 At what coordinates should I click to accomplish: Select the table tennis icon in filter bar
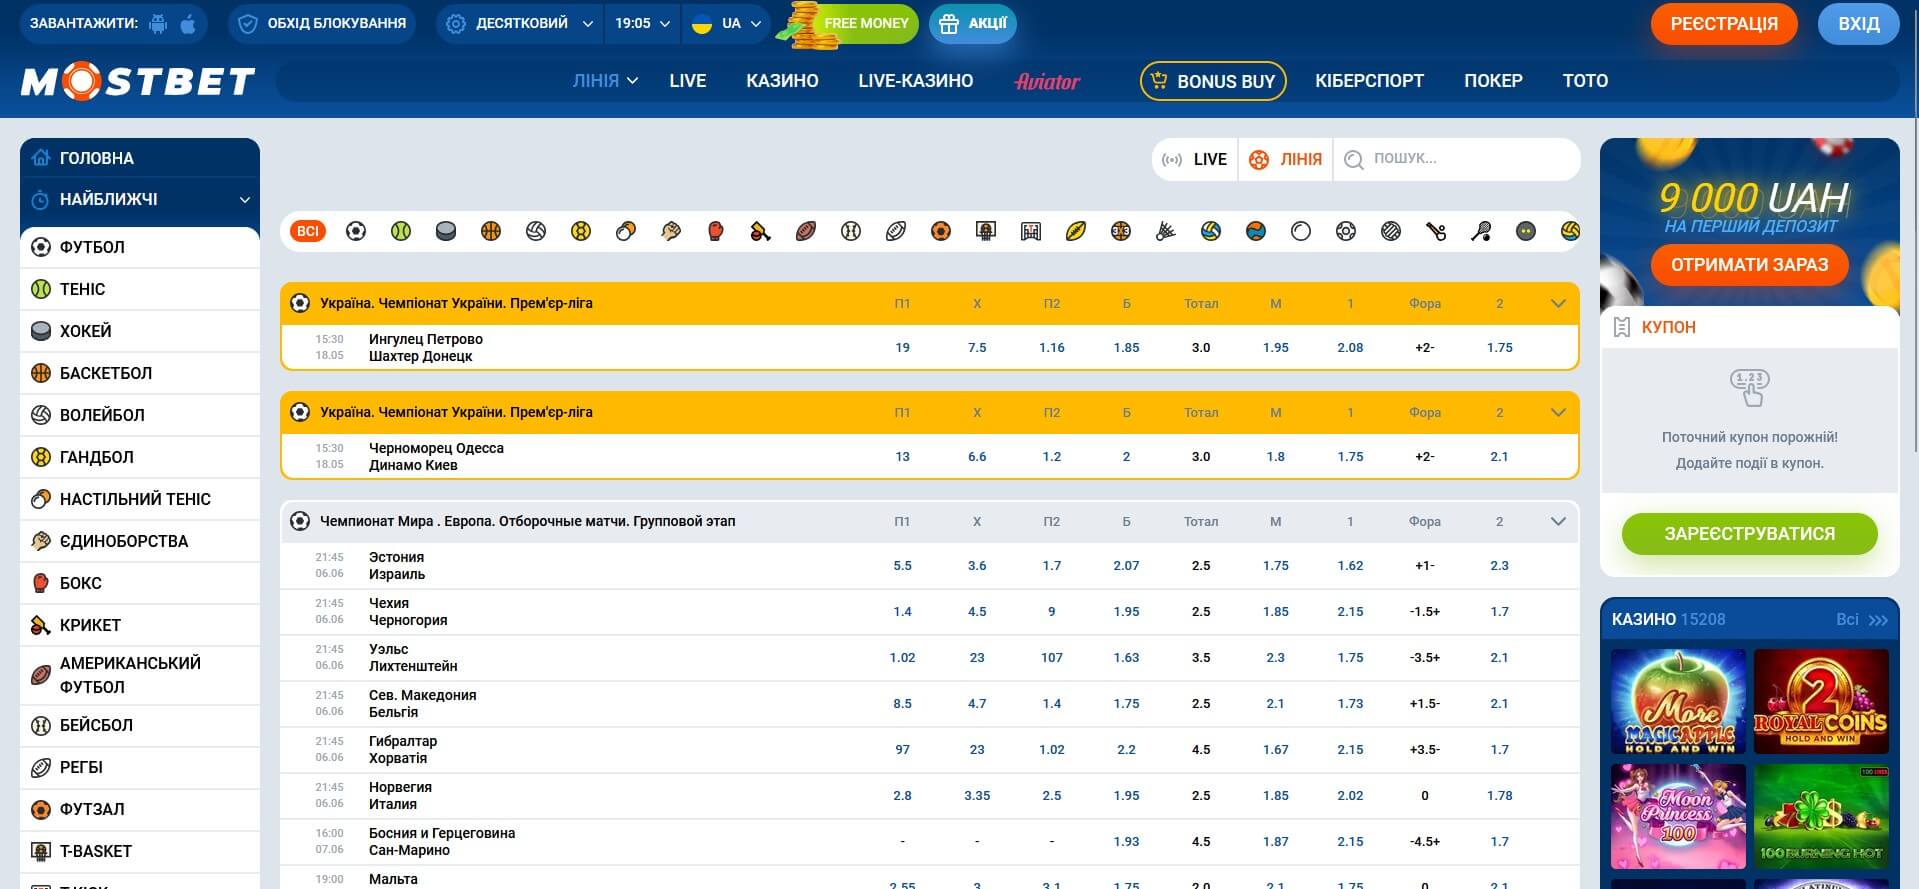coord(626,231)
